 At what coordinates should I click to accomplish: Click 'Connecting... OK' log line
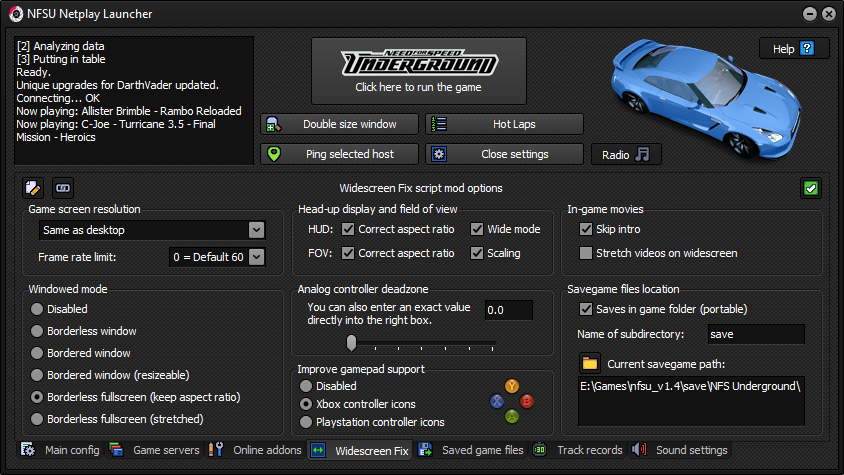click(58, 98)
